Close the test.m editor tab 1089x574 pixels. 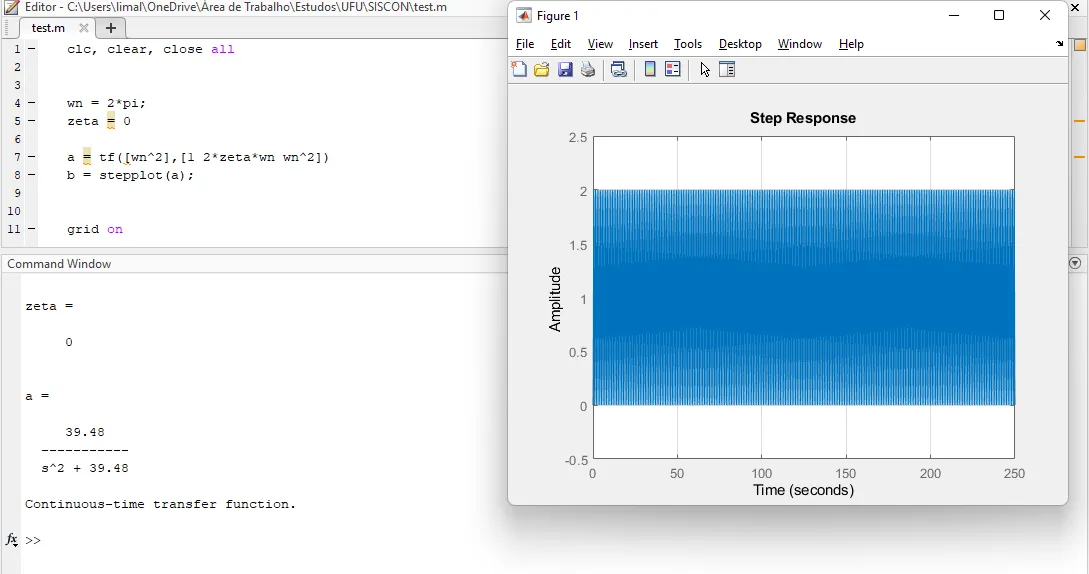(x=84, y=28)
